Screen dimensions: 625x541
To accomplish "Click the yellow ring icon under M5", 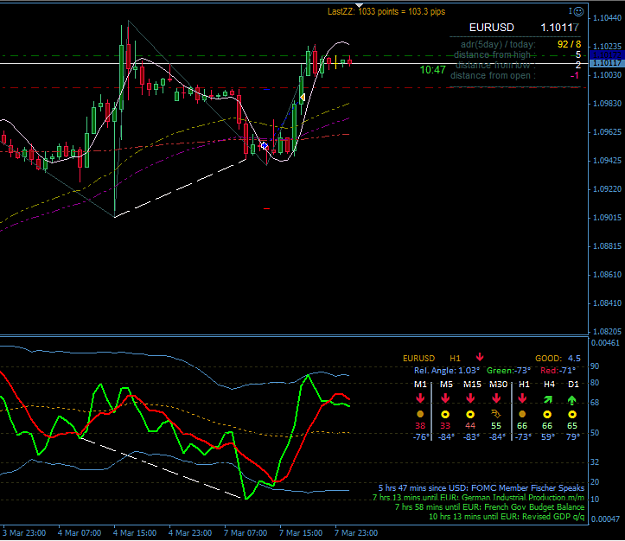I will click(445, 414).
